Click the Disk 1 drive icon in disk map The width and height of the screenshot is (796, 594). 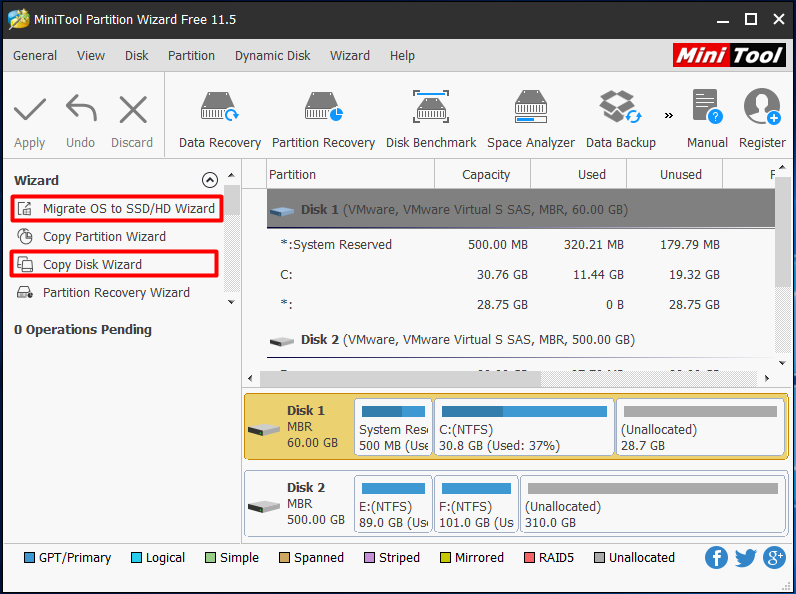[263, 430]
